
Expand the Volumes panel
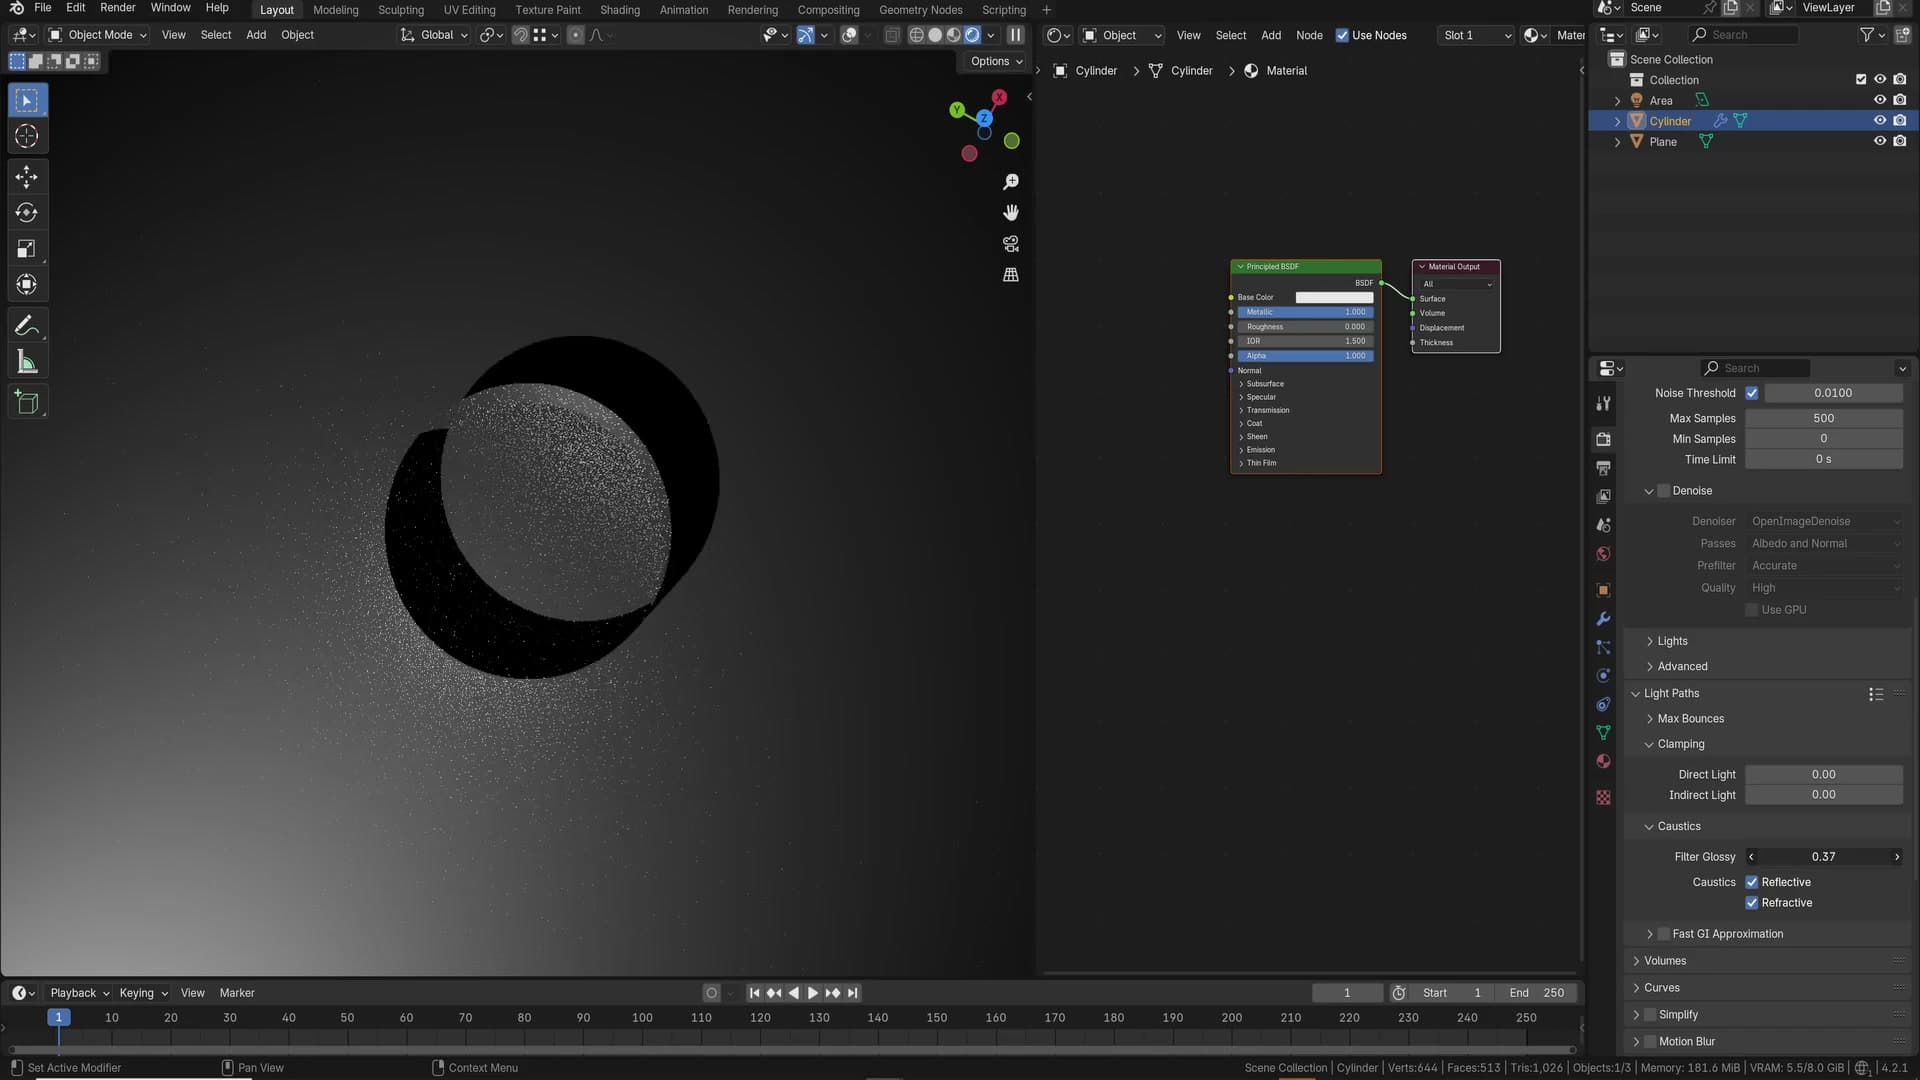pyautogui.click(x=1664, y=961)
